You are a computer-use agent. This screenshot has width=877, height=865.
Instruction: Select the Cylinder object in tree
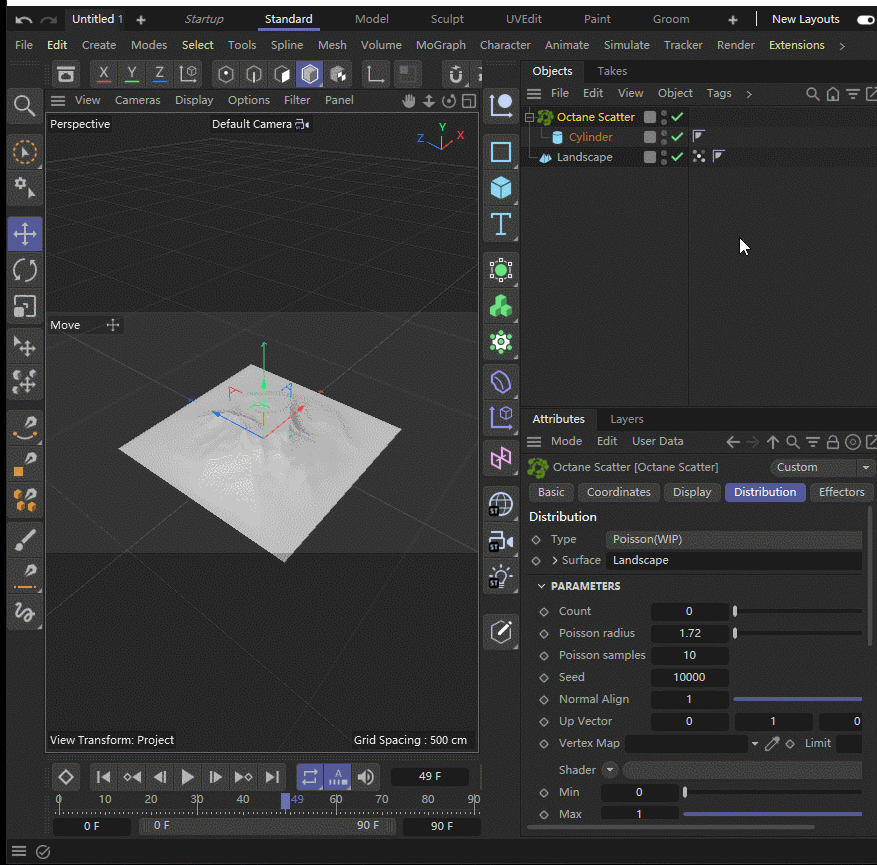[590, 137]
